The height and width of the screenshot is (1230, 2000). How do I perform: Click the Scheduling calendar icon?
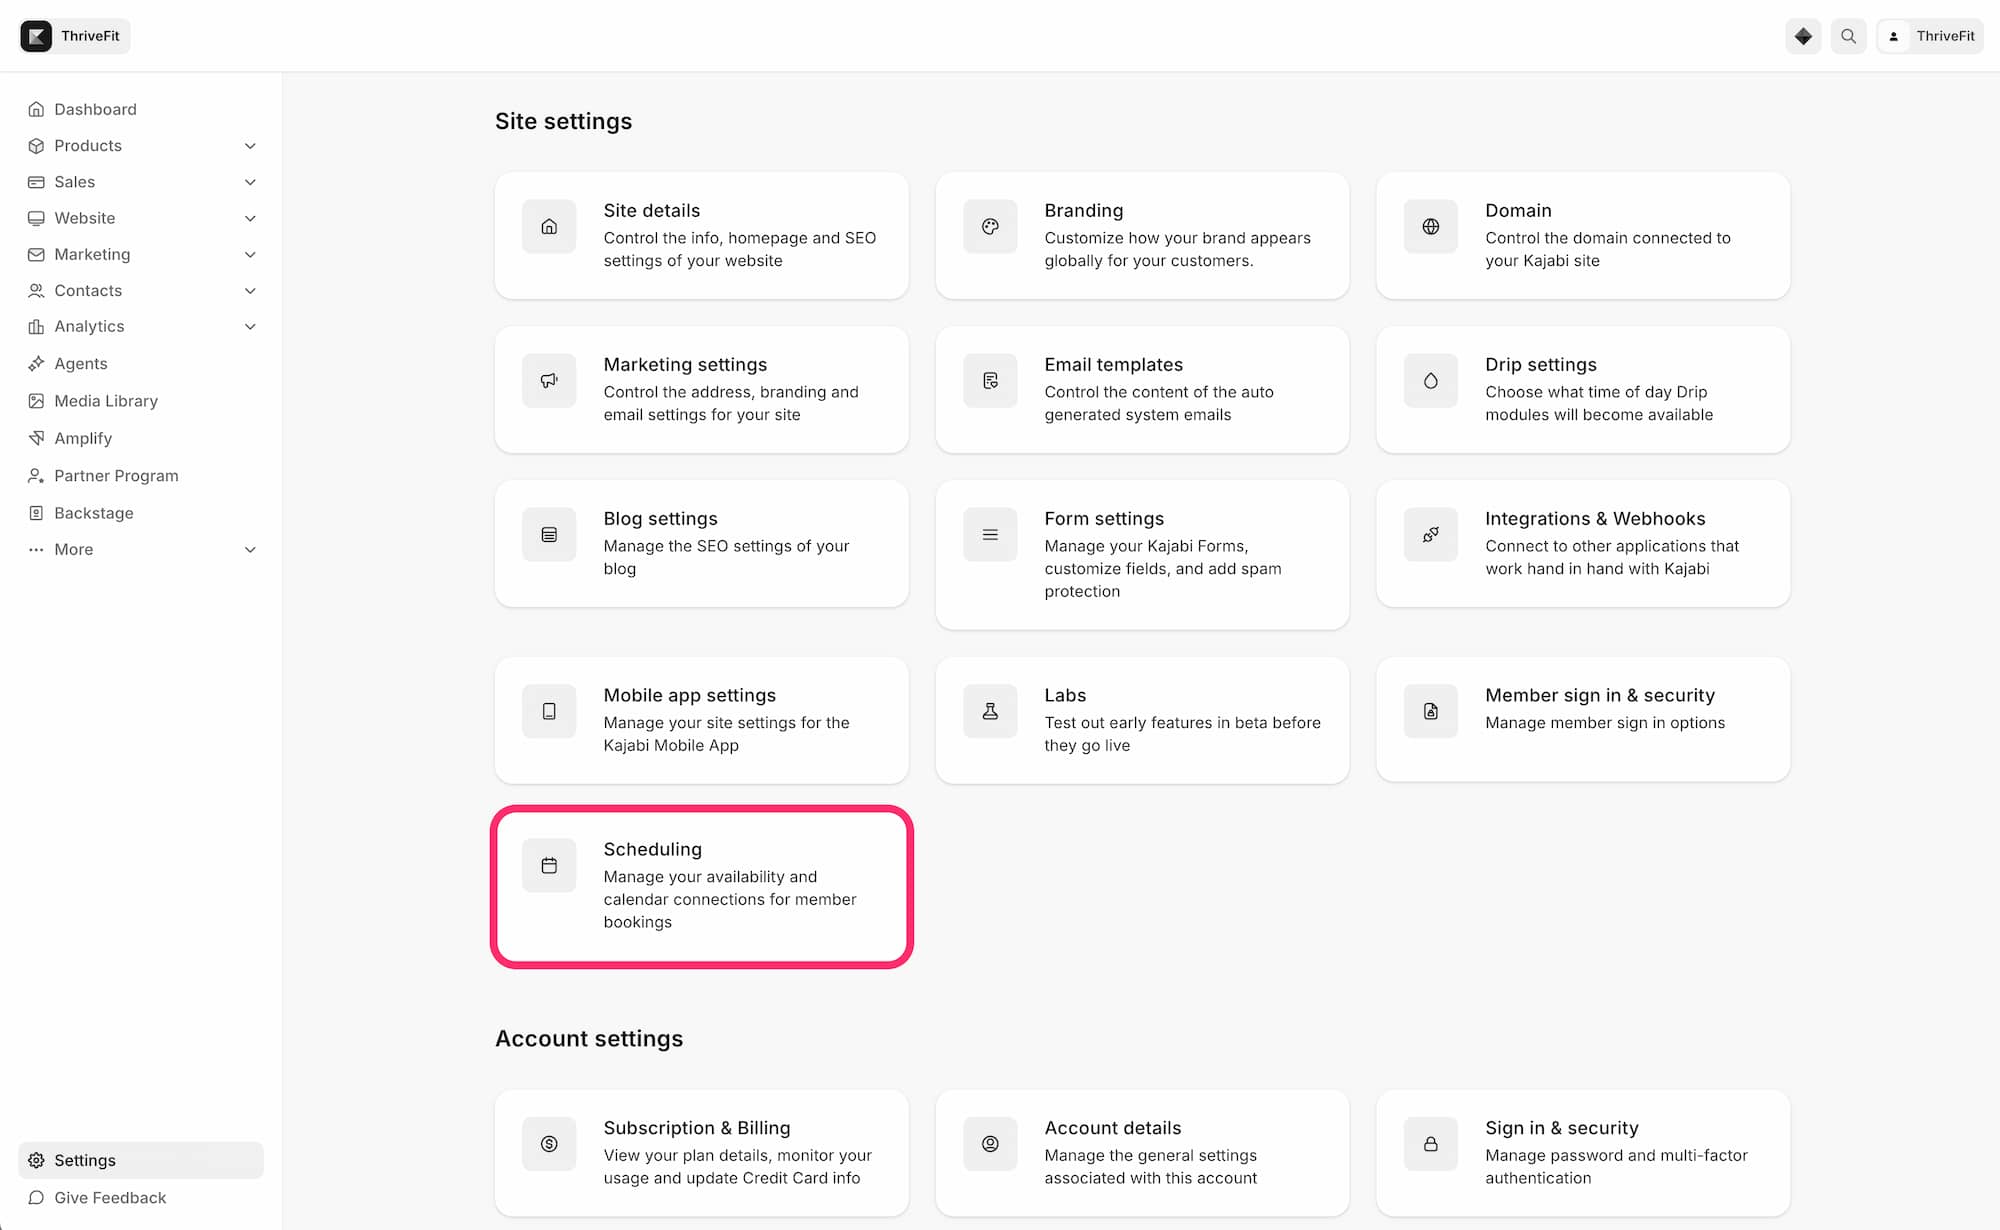pos(549,866)
